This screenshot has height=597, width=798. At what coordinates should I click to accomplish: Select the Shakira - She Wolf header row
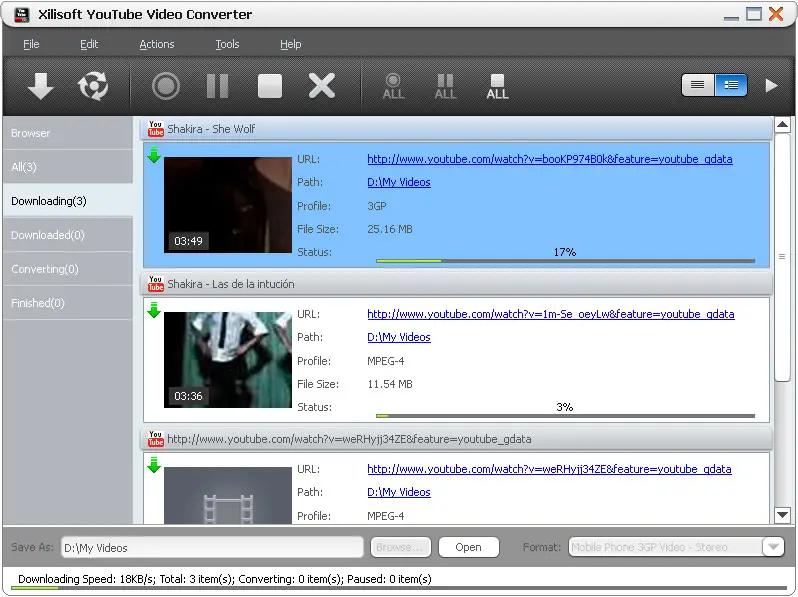456,129
